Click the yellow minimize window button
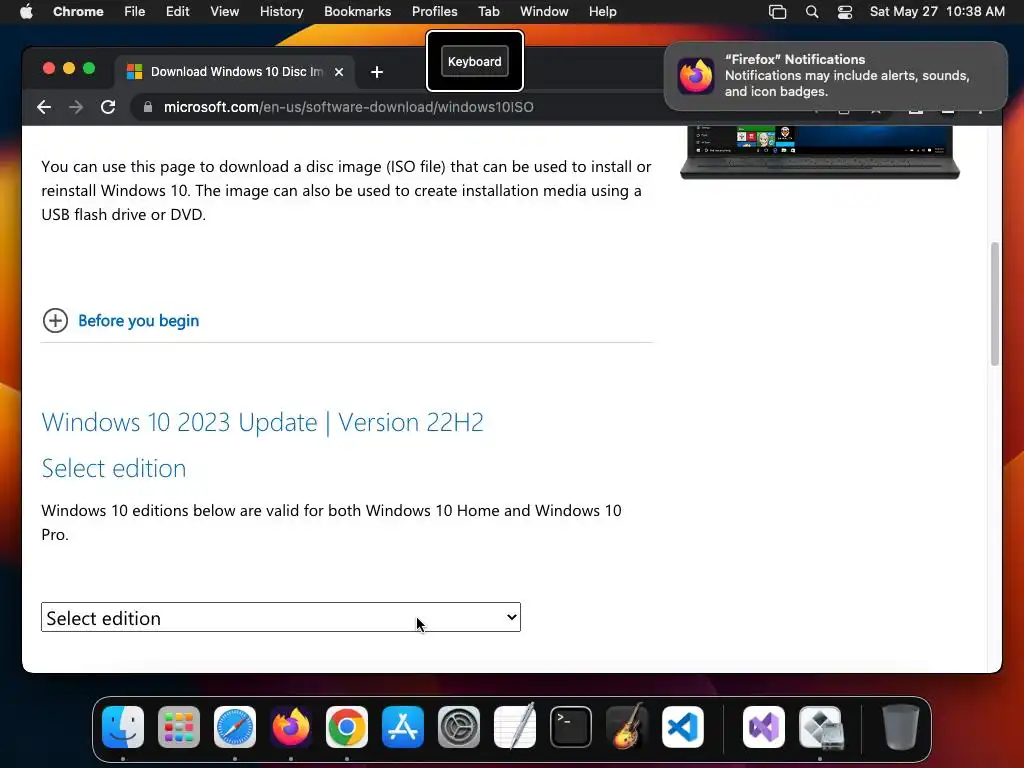Image resolution: width=1024 pixels, height=768 pixels. pos(69,69)
